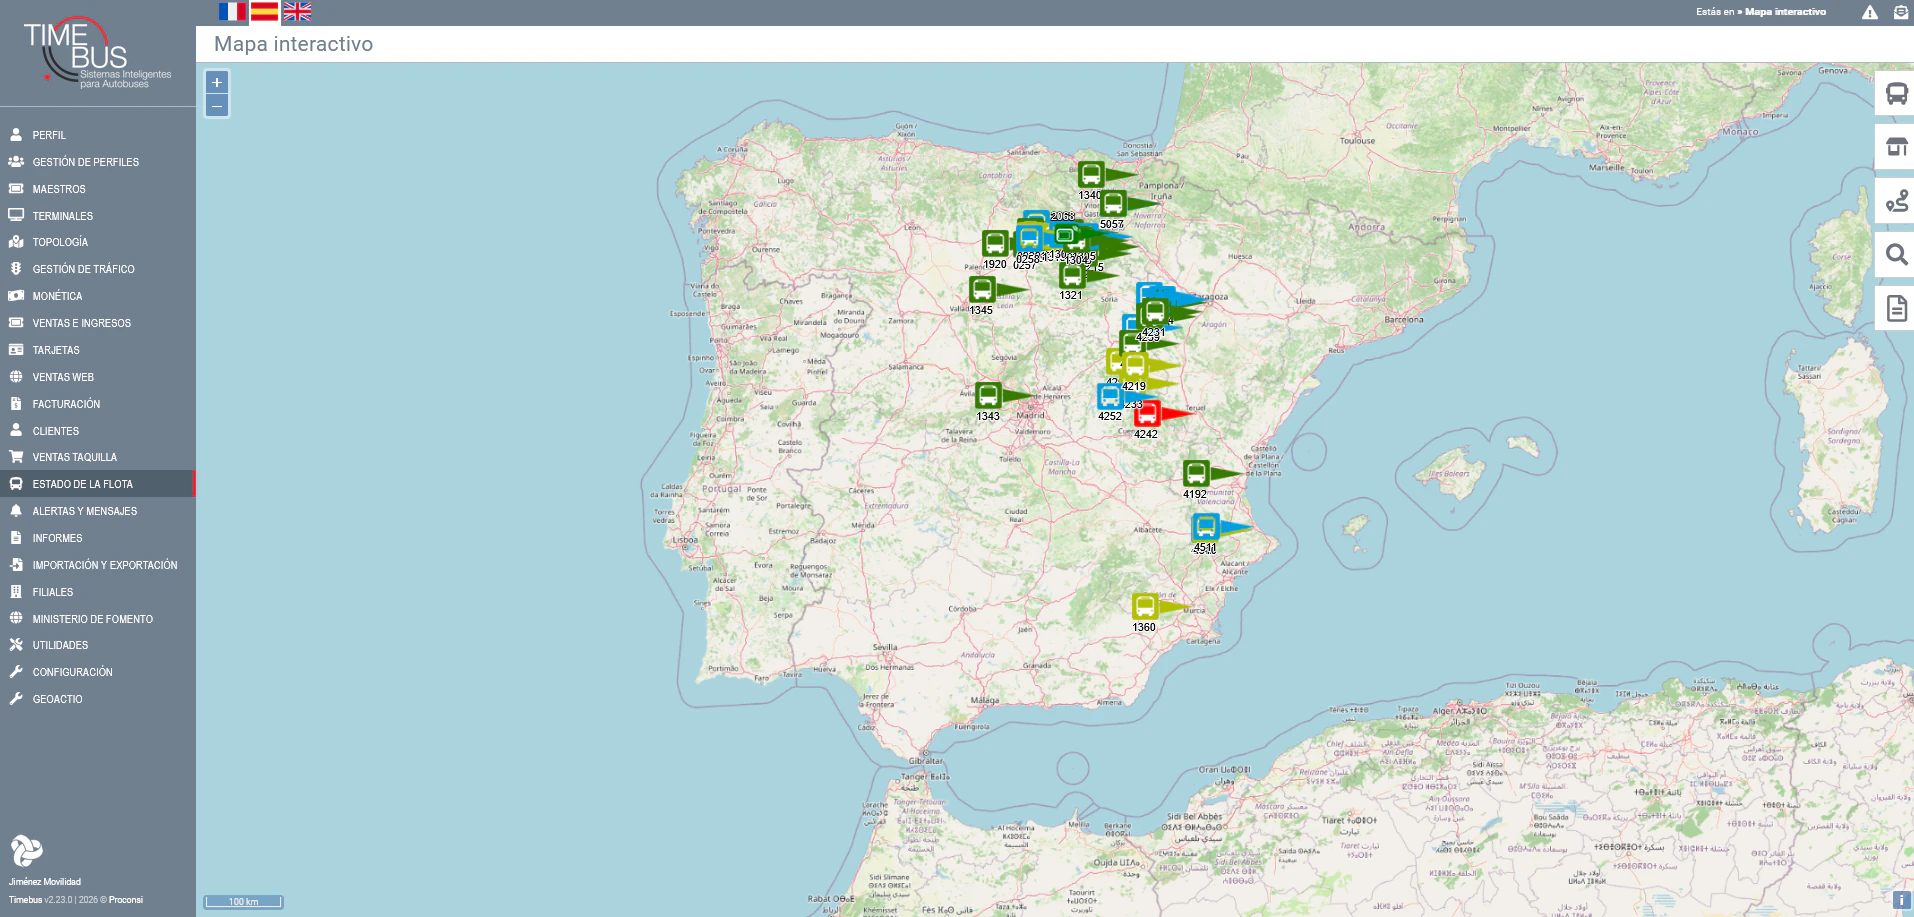Screen dimensions: 1914x917
Task: Open Ventas Taquilla menu
Action: 98,457
